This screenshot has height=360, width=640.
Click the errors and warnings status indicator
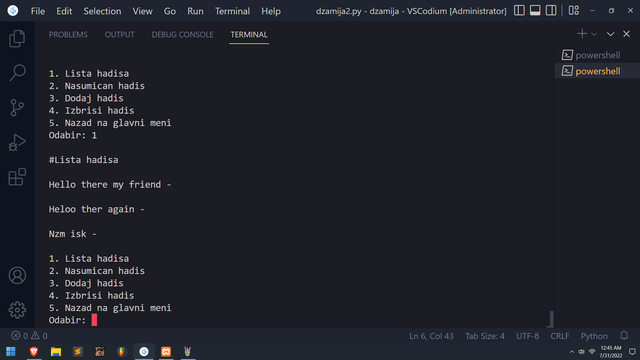(29, 336)
